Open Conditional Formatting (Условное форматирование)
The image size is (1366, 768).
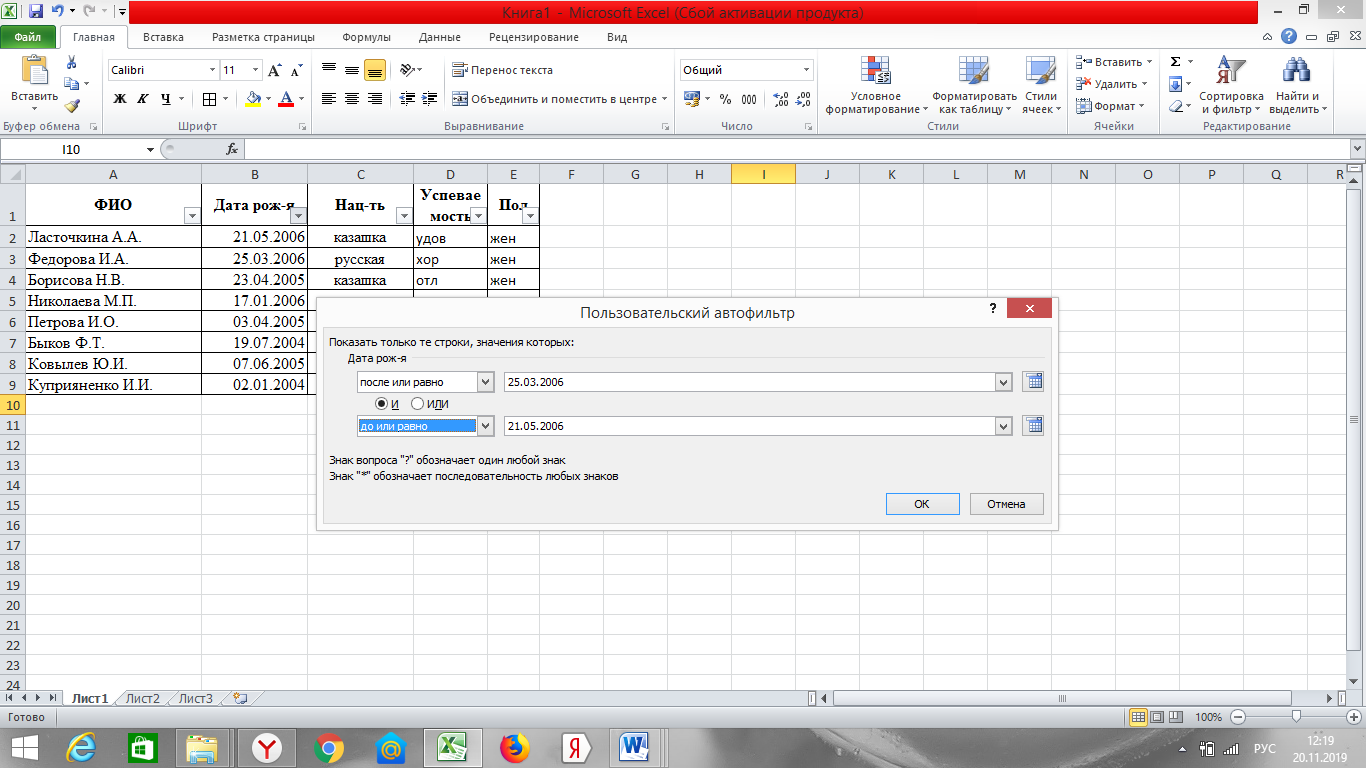[x=876, y=86]
